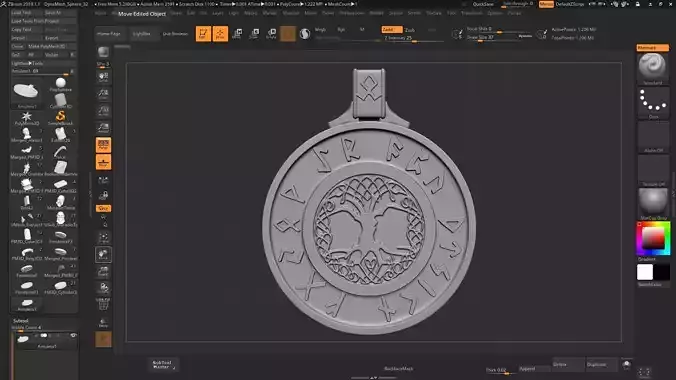676x380 pixels.
Task: Open the MatCap Gray material picker
Action: [653, 204]
